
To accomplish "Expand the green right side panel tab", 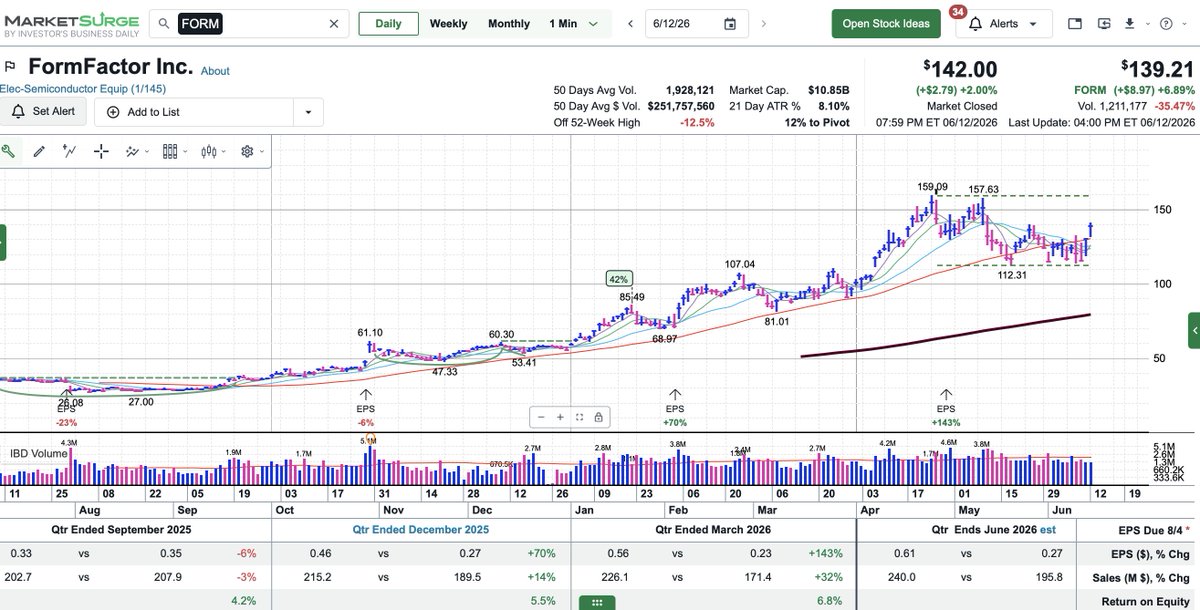I will [1194, 330].
